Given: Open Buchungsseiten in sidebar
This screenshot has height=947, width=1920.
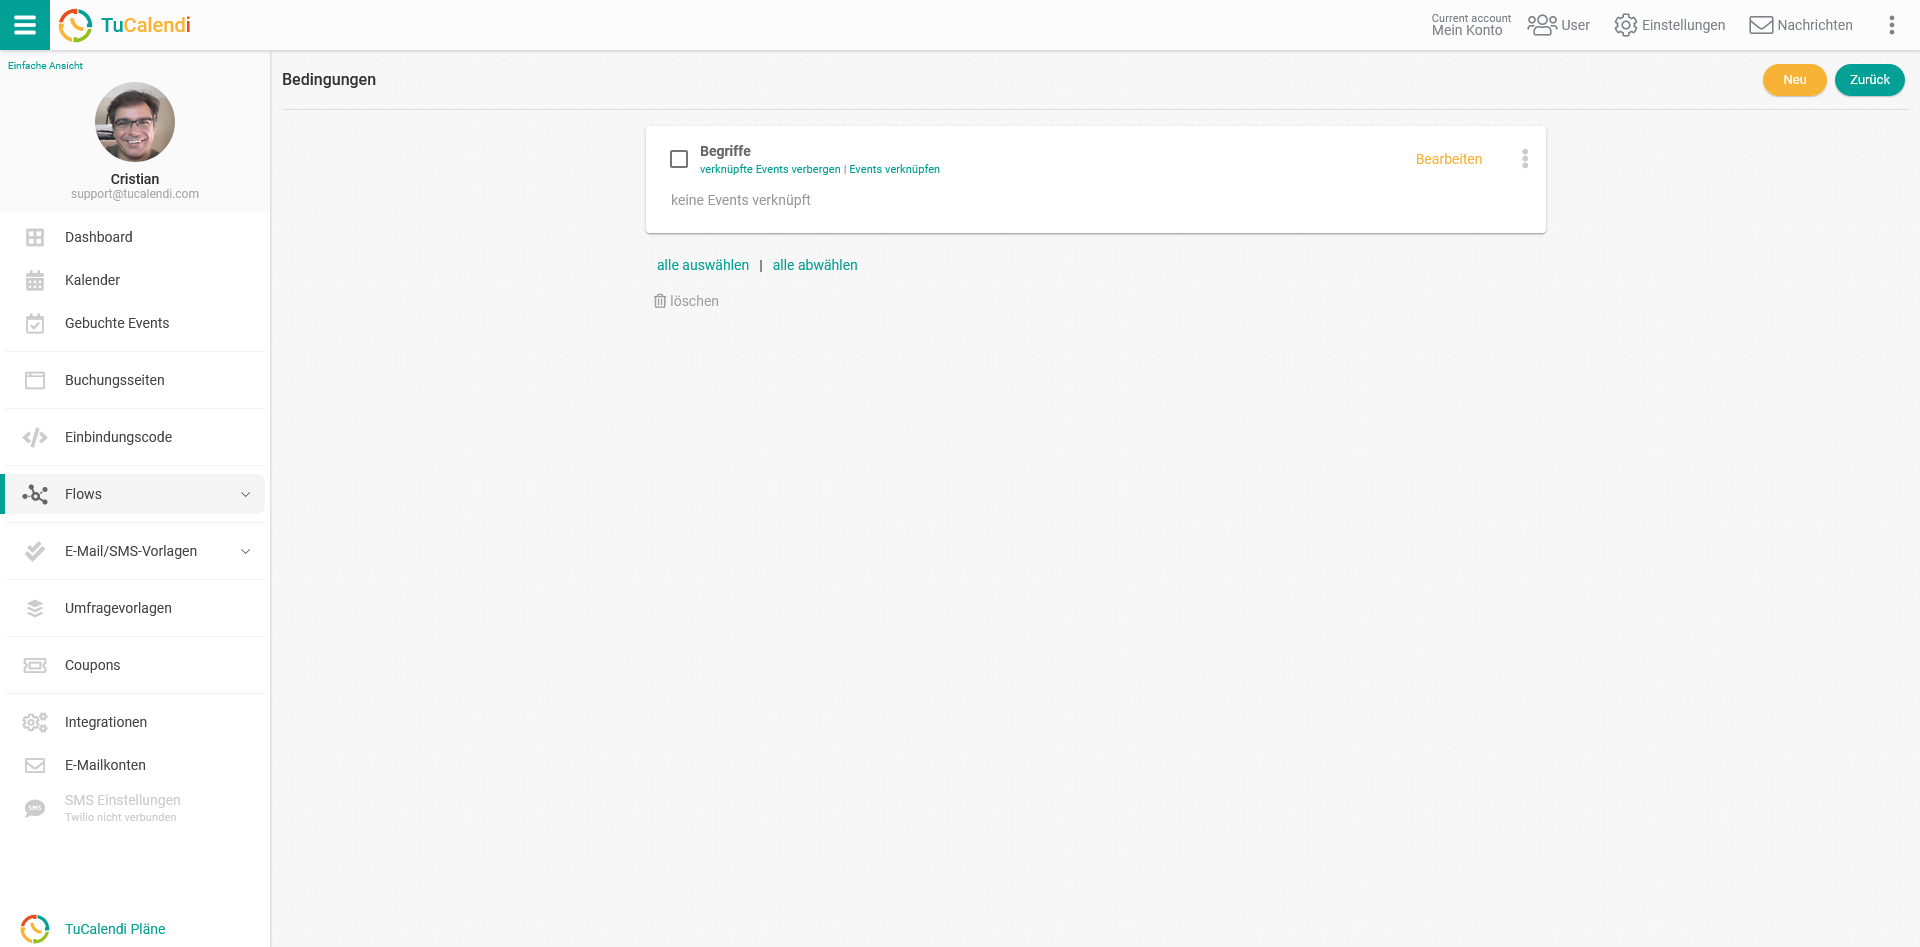Looking at the screenshot, I should click(x=114, y=380).
